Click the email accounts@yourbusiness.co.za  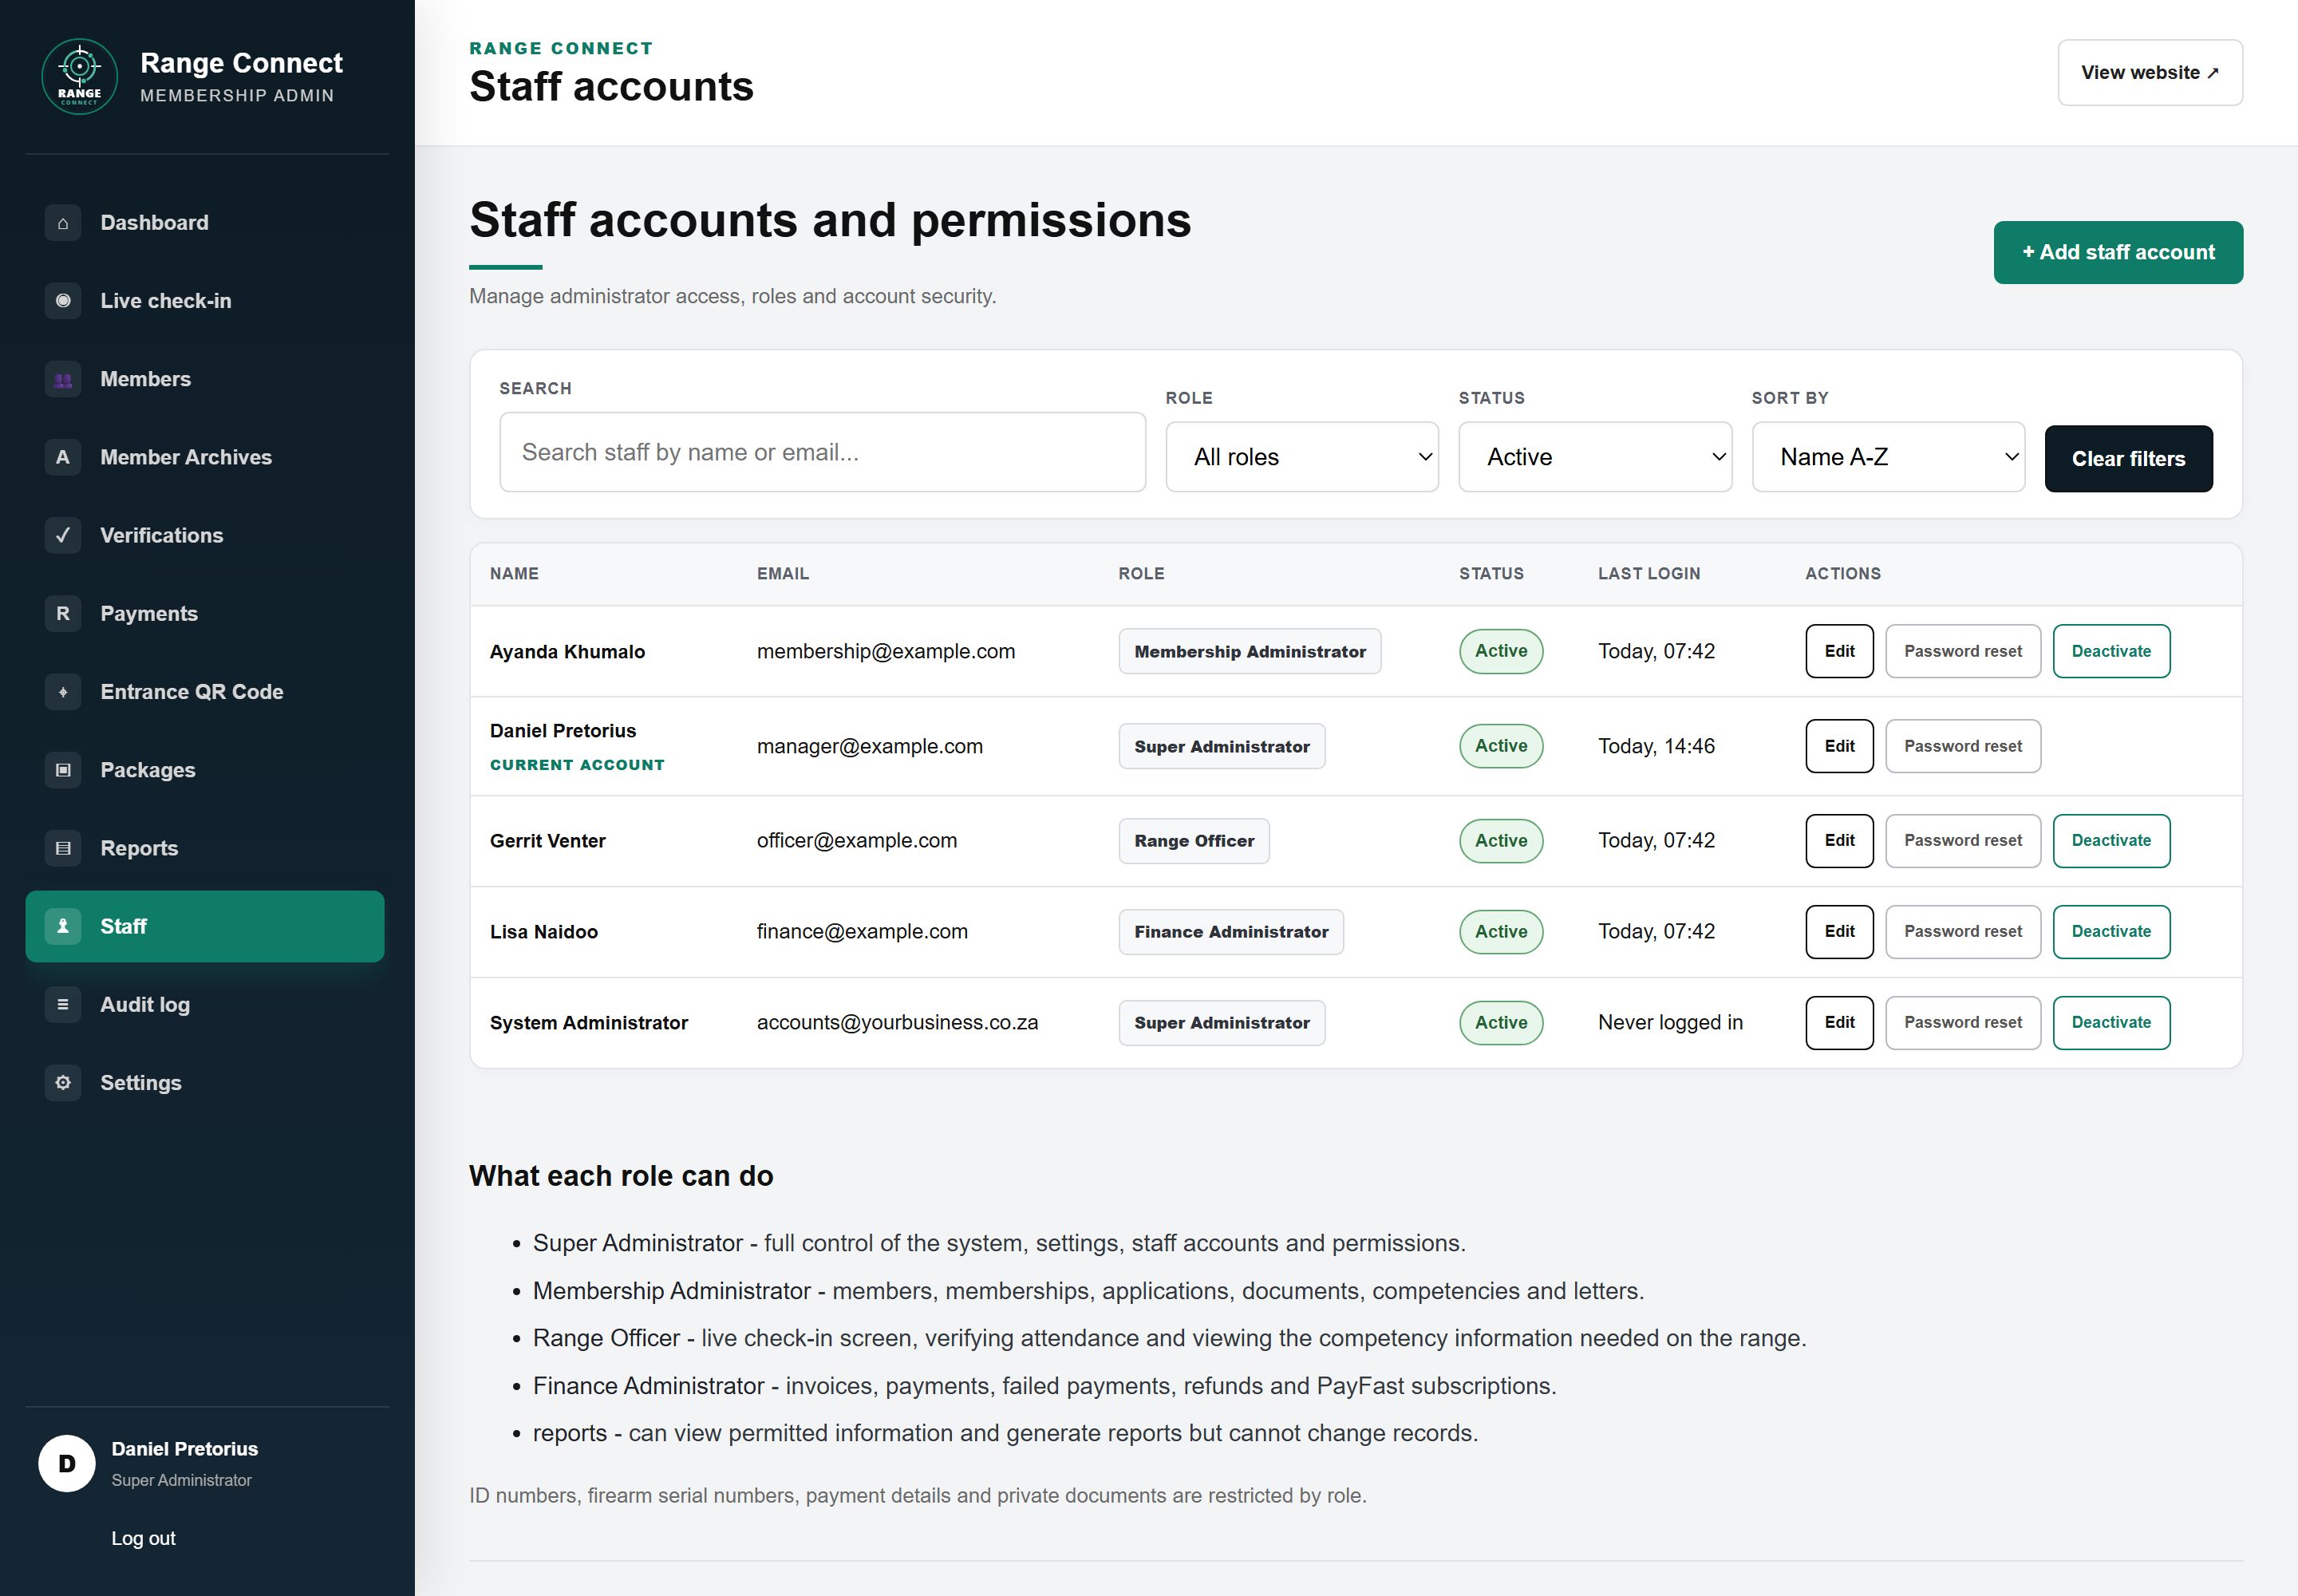pyautogui.click(x=897, y=1023)
